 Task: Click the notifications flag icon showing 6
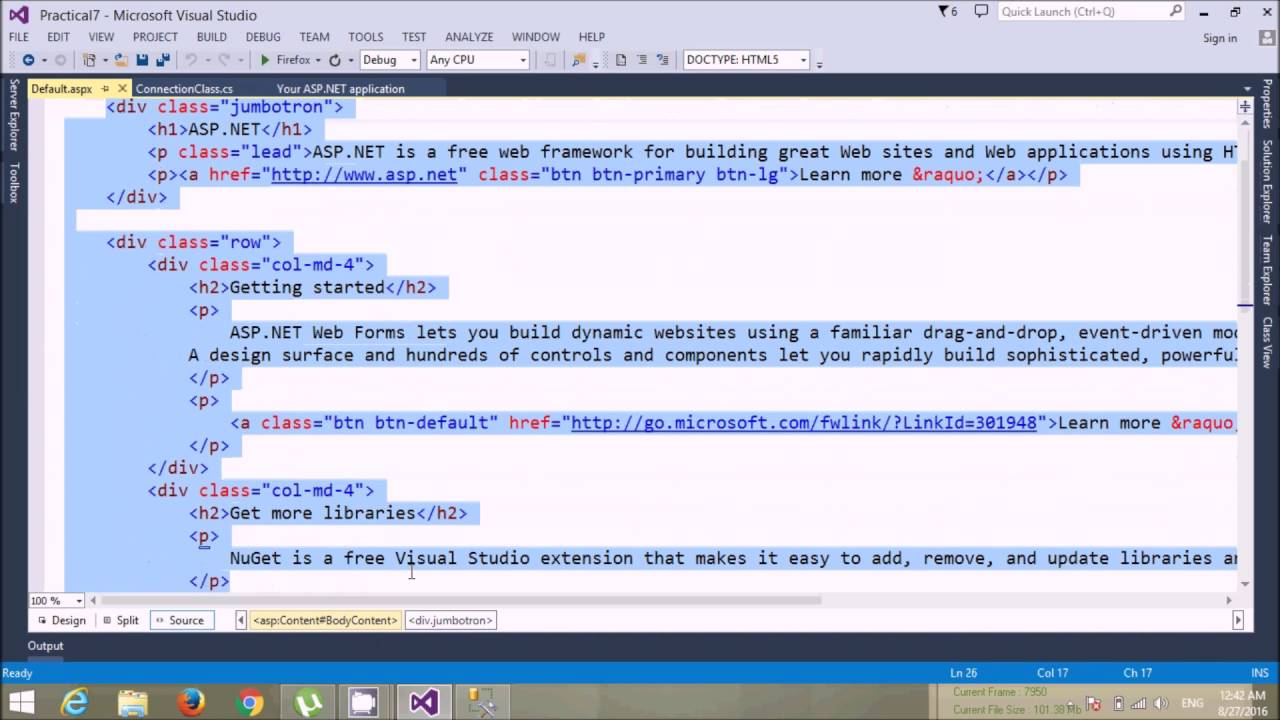pyautogui.click(x=947, y=12)
